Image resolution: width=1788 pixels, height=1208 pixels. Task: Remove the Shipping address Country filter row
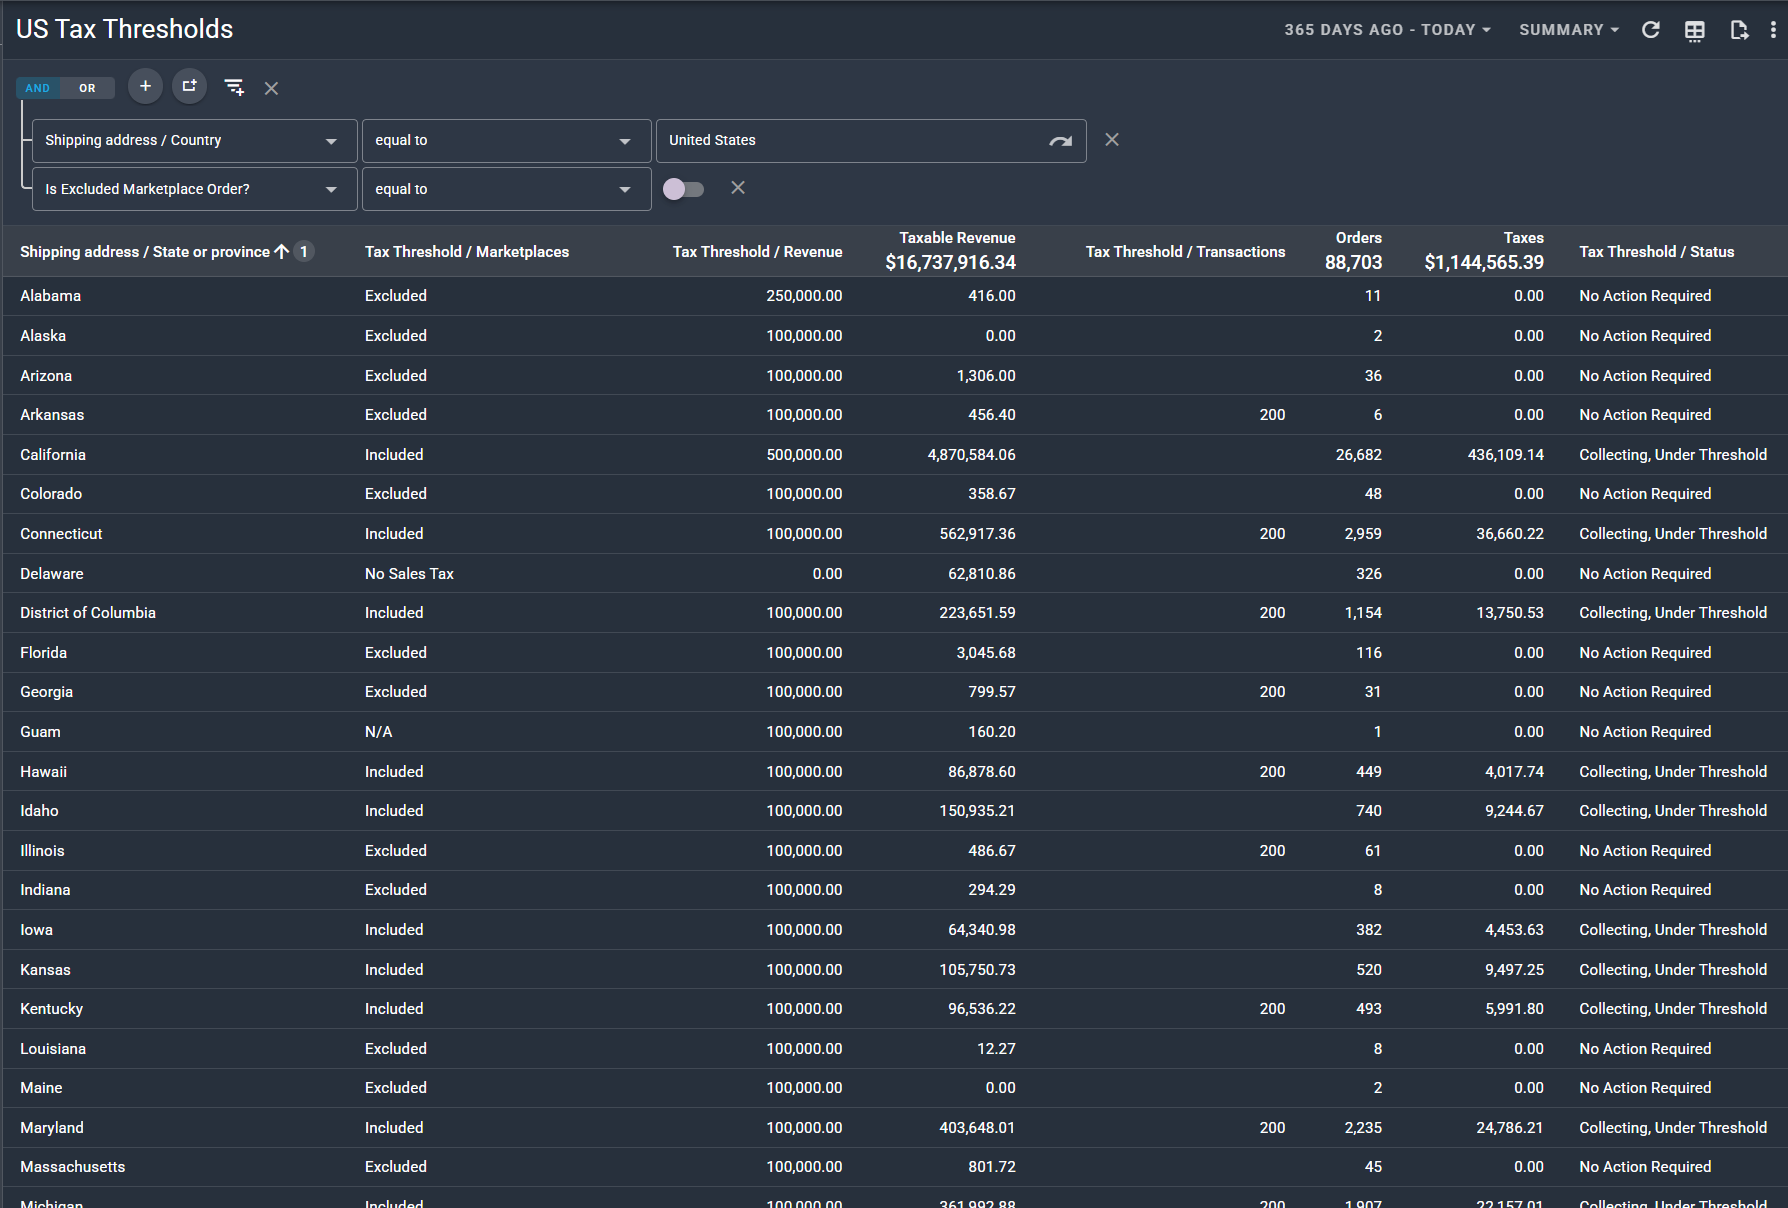1111,140
